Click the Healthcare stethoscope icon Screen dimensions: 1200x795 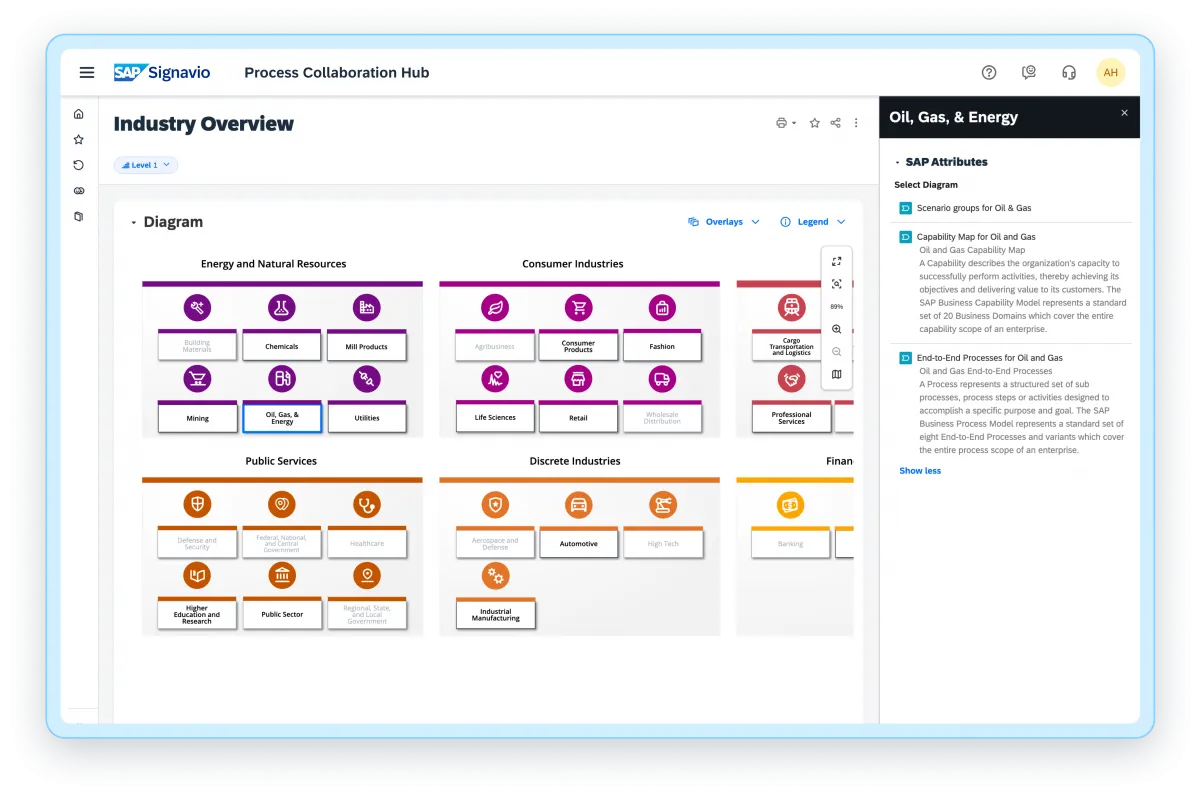367,505
